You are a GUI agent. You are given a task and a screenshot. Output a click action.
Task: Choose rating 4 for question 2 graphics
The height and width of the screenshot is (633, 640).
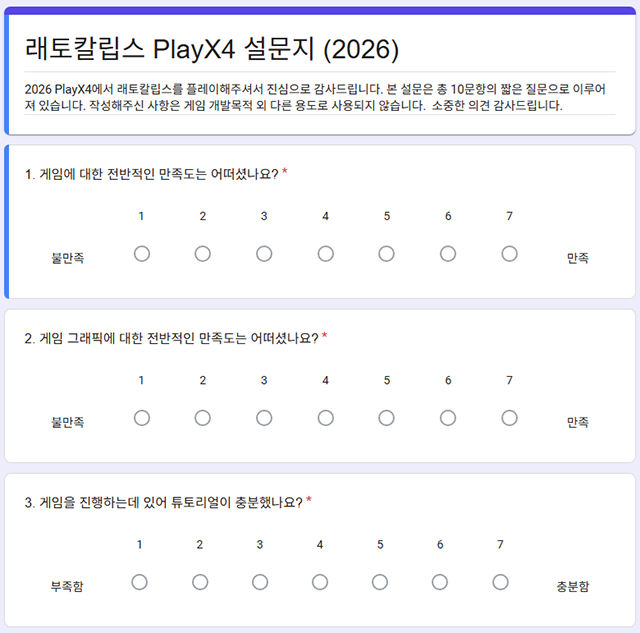click(325, 418)
